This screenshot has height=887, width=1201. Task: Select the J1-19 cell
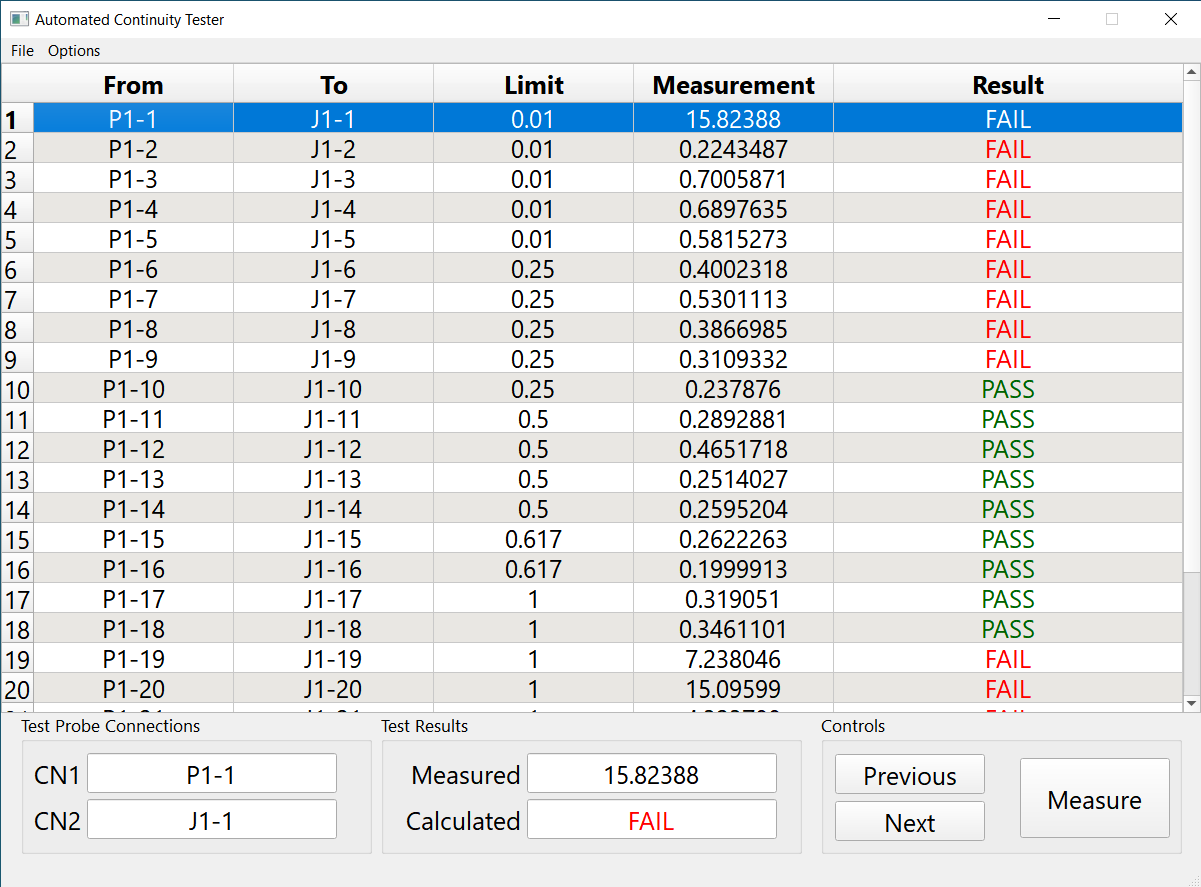(x=333, y=659)
